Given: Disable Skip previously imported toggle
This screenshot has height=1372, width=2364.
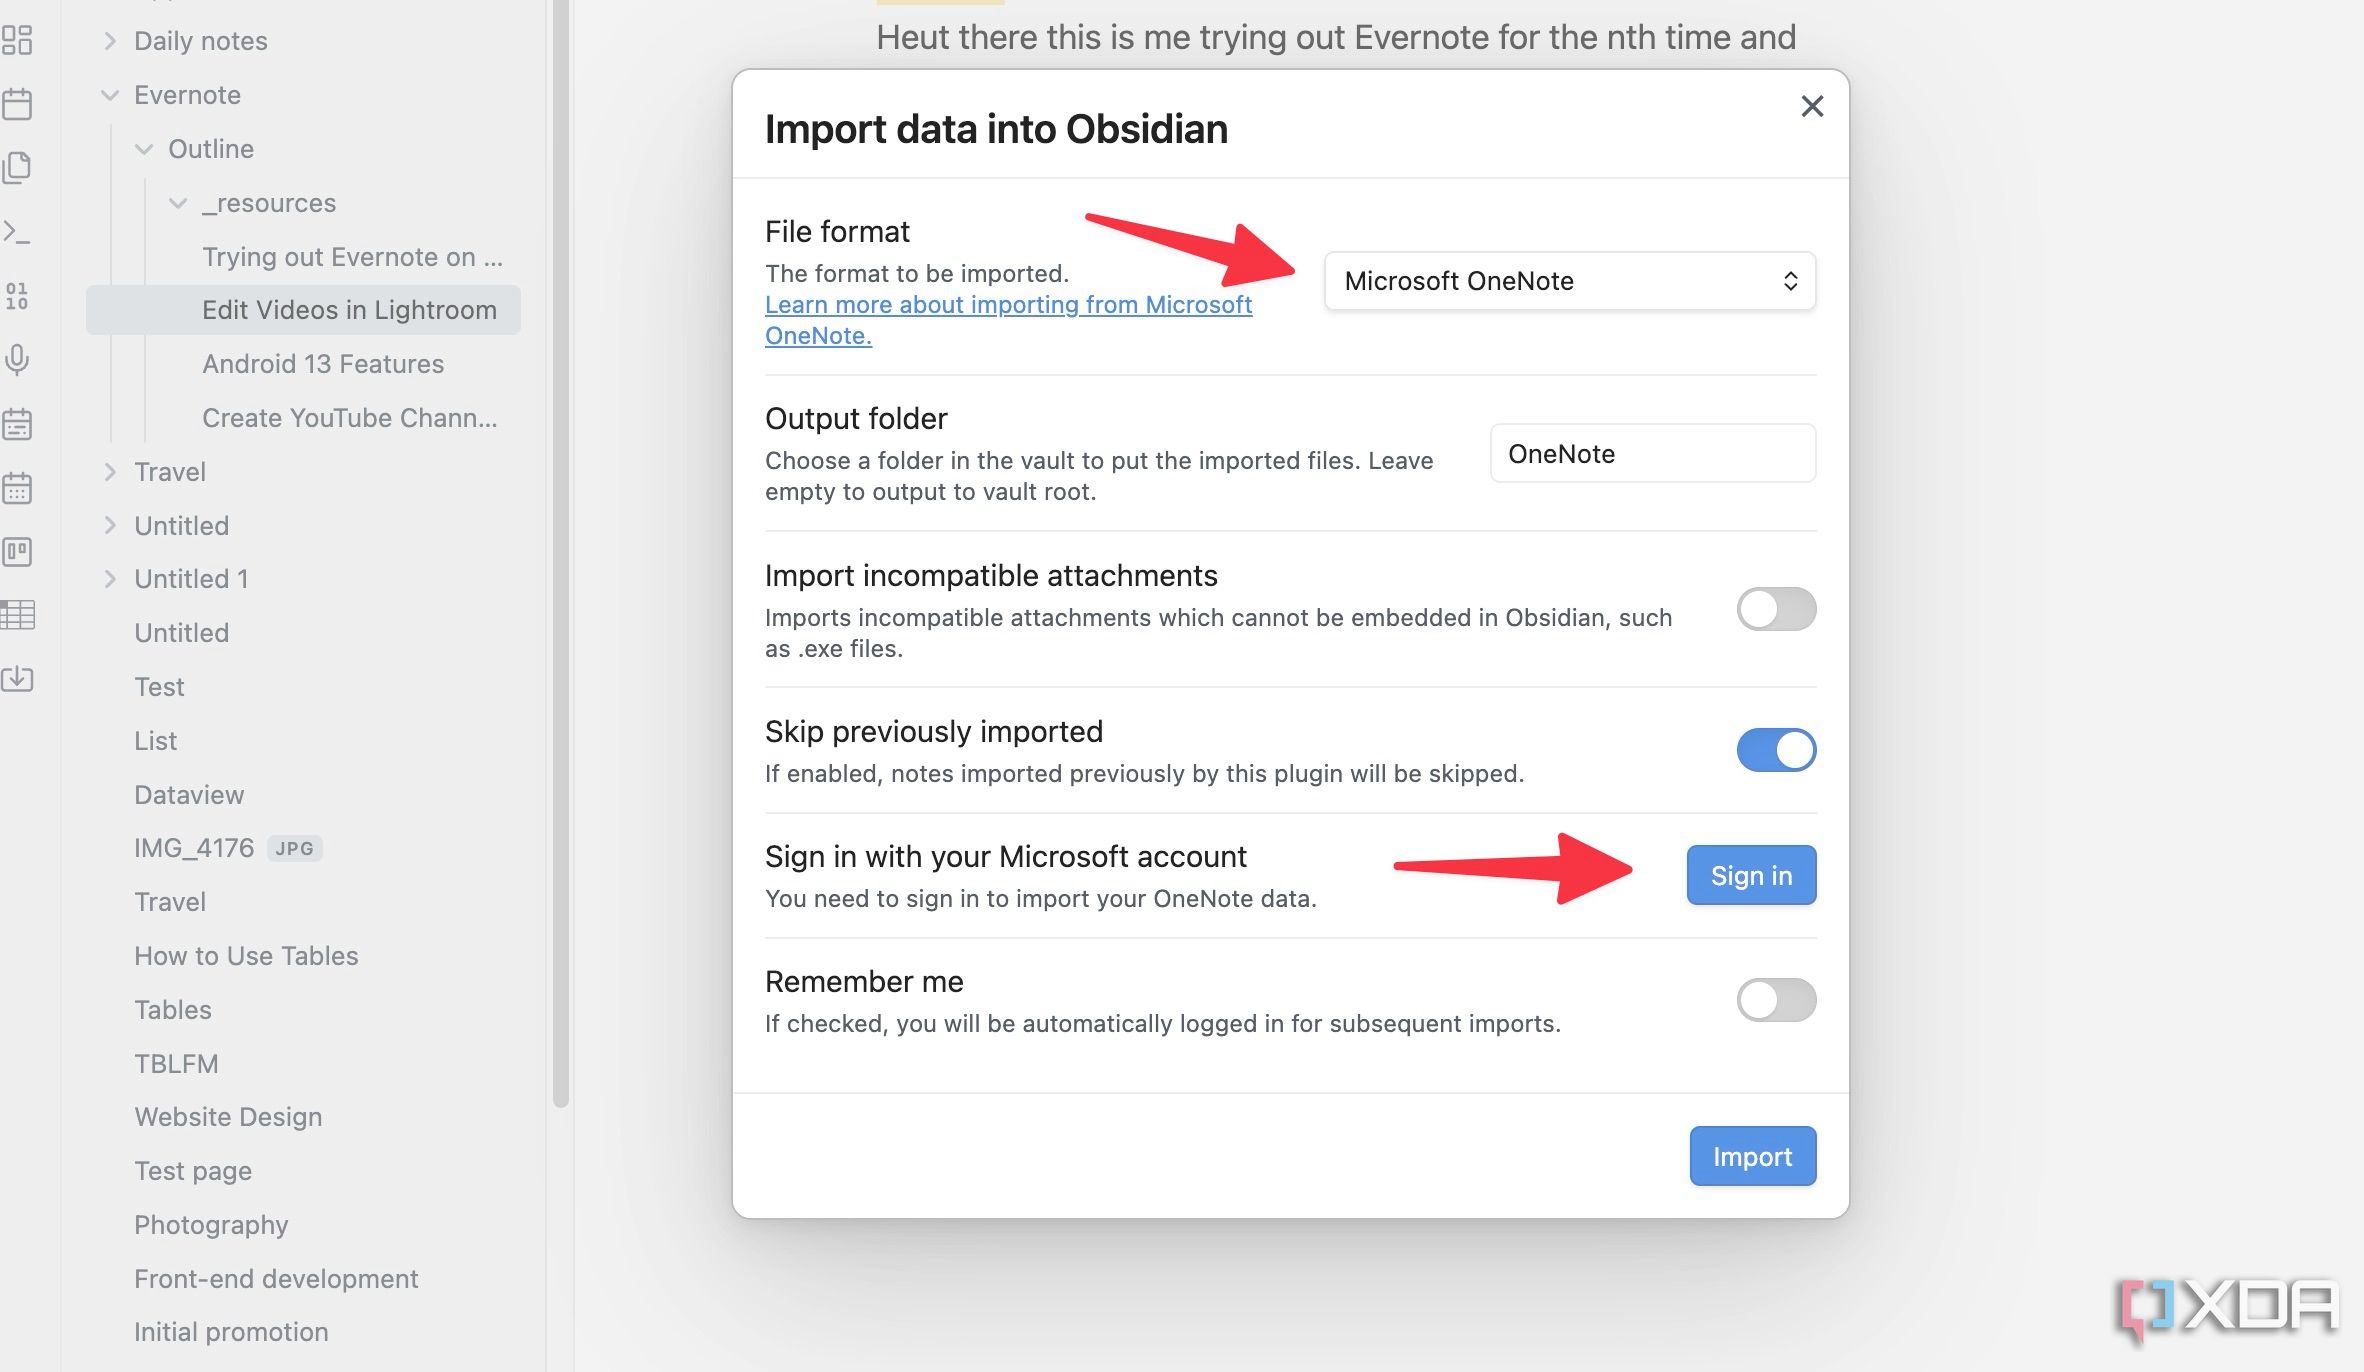Looking at the screenshot, I should [1776, 750].
